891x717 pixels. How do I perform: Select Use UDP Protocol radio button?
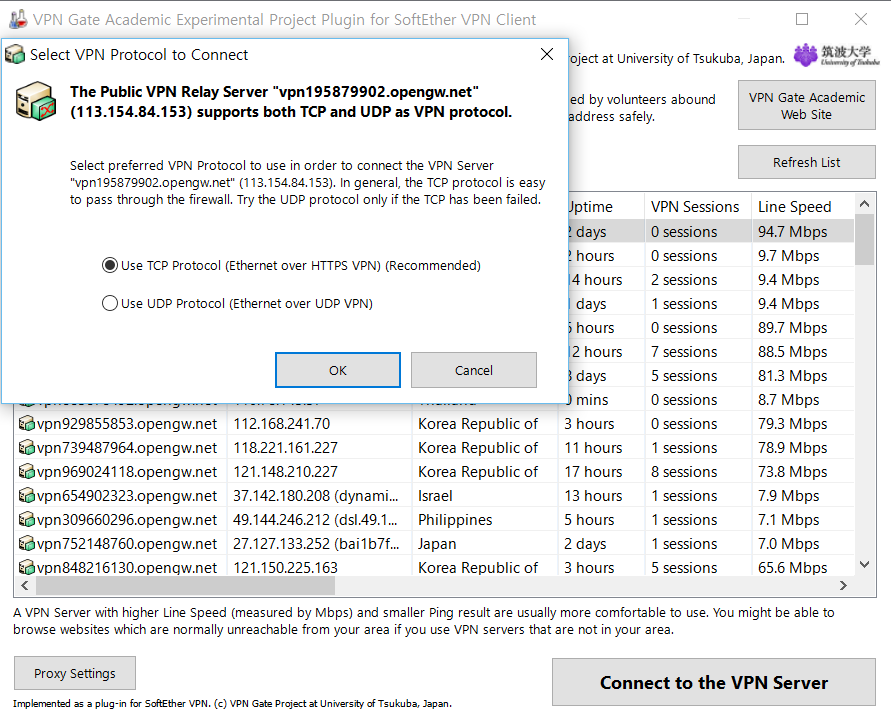110,303
